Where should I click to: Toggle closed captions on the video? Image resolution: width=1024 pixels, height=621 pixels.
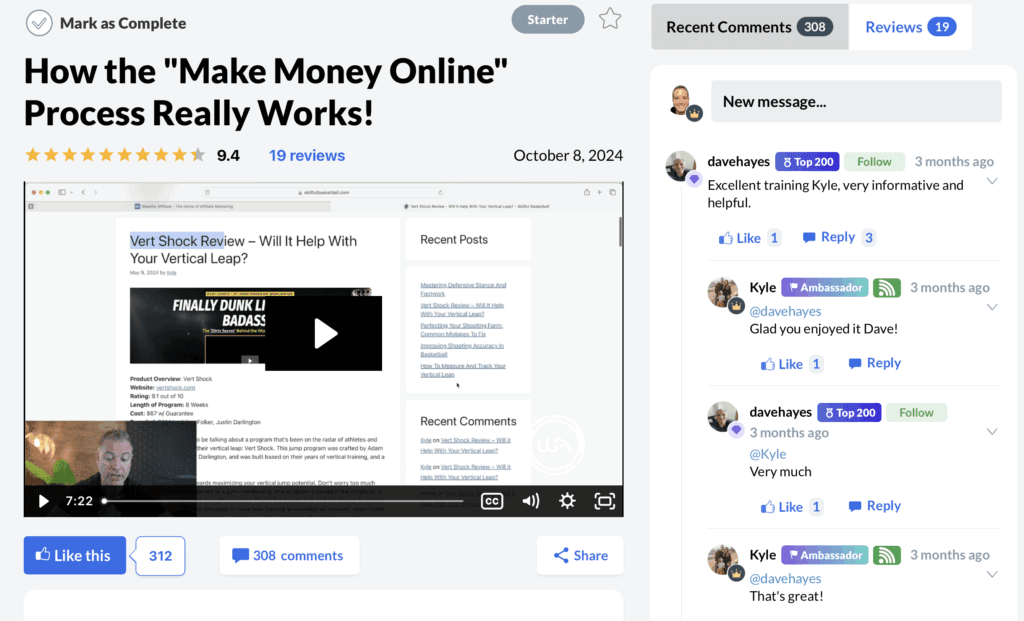(492, 501)
